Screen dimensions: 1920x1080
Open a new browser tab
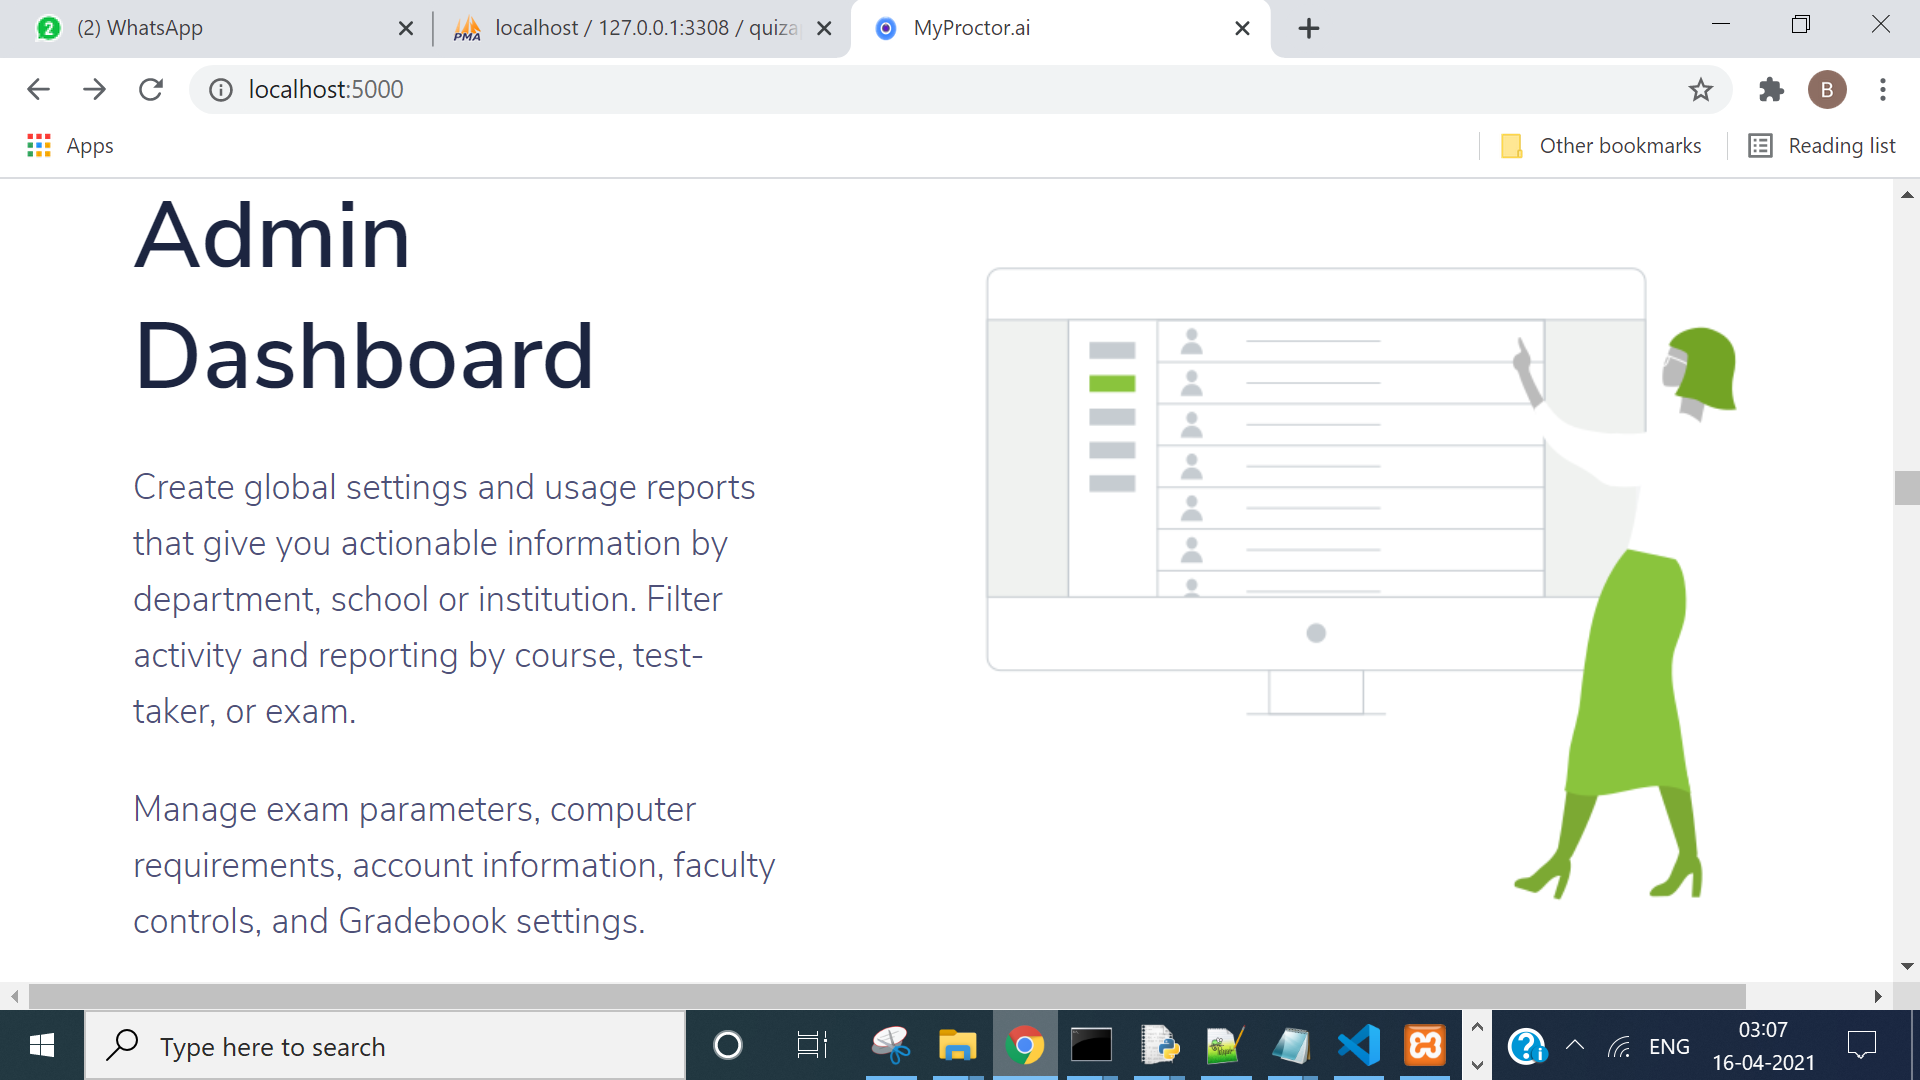point(1308,28)
